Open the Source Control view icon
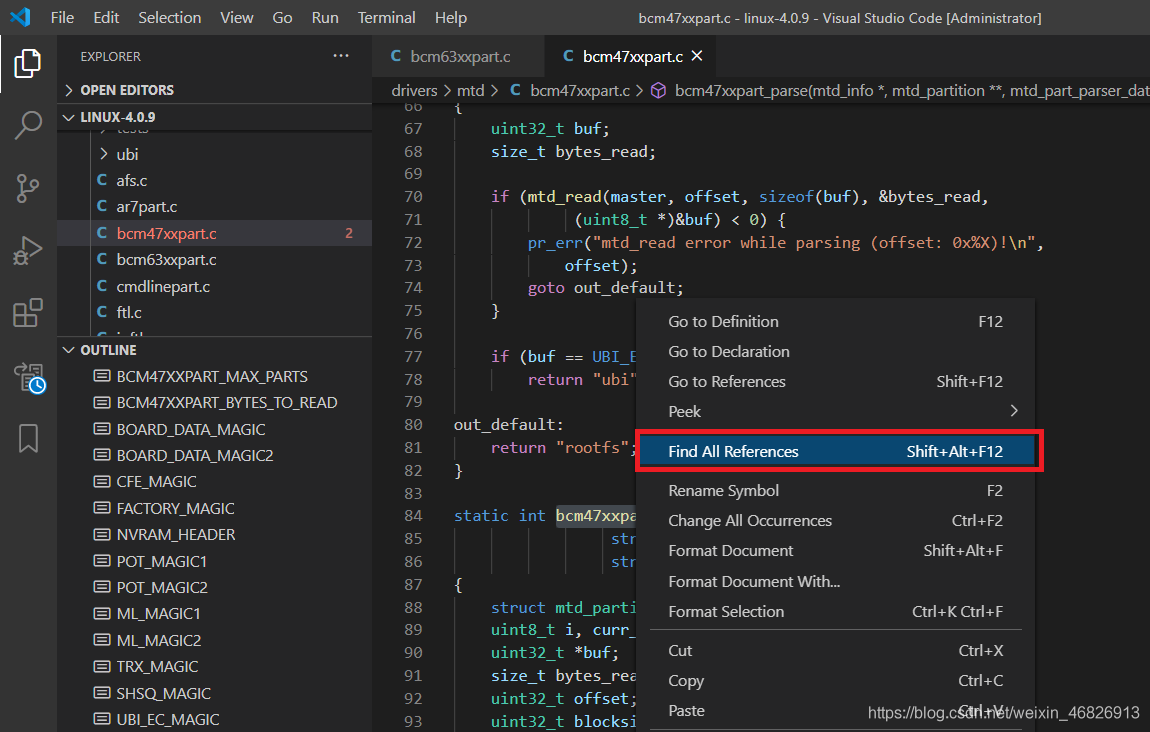The image size is (1150, 732). pyautogui.click(x=28, y=189)
